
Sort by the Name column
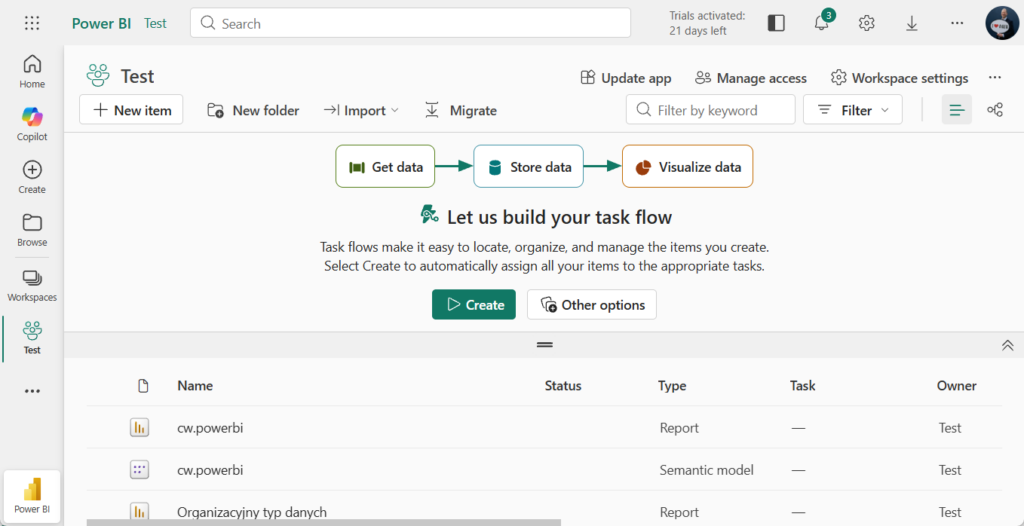click(195, 386)
